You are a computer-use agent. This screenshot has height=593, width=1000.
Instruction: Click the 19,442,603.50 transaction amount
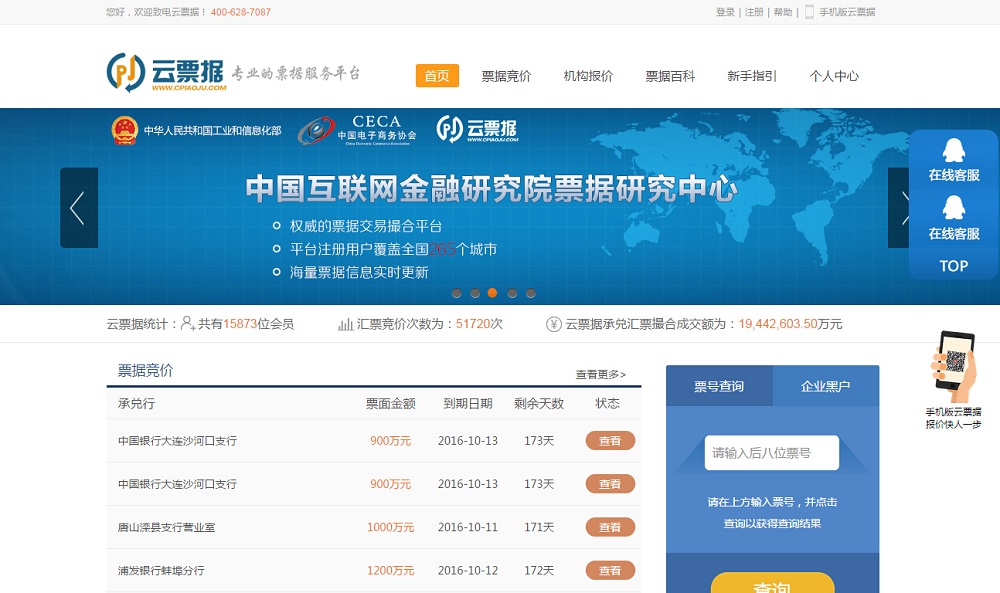coord(778,324)
